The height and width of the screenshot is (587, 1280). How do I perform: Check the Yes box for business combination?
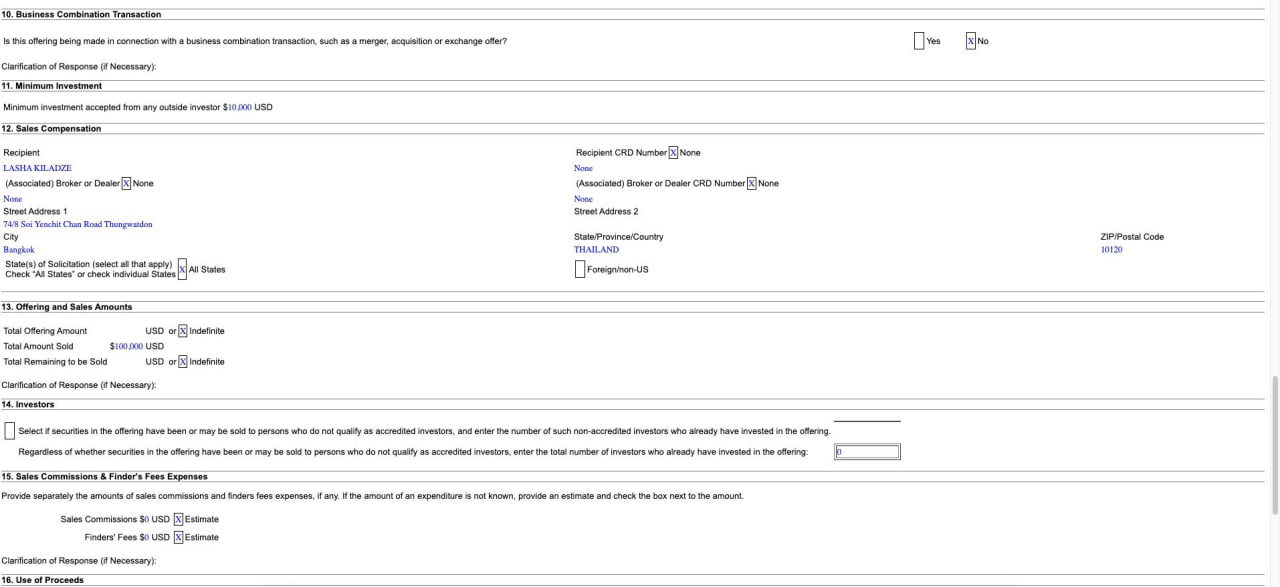(x=919, y=41)
